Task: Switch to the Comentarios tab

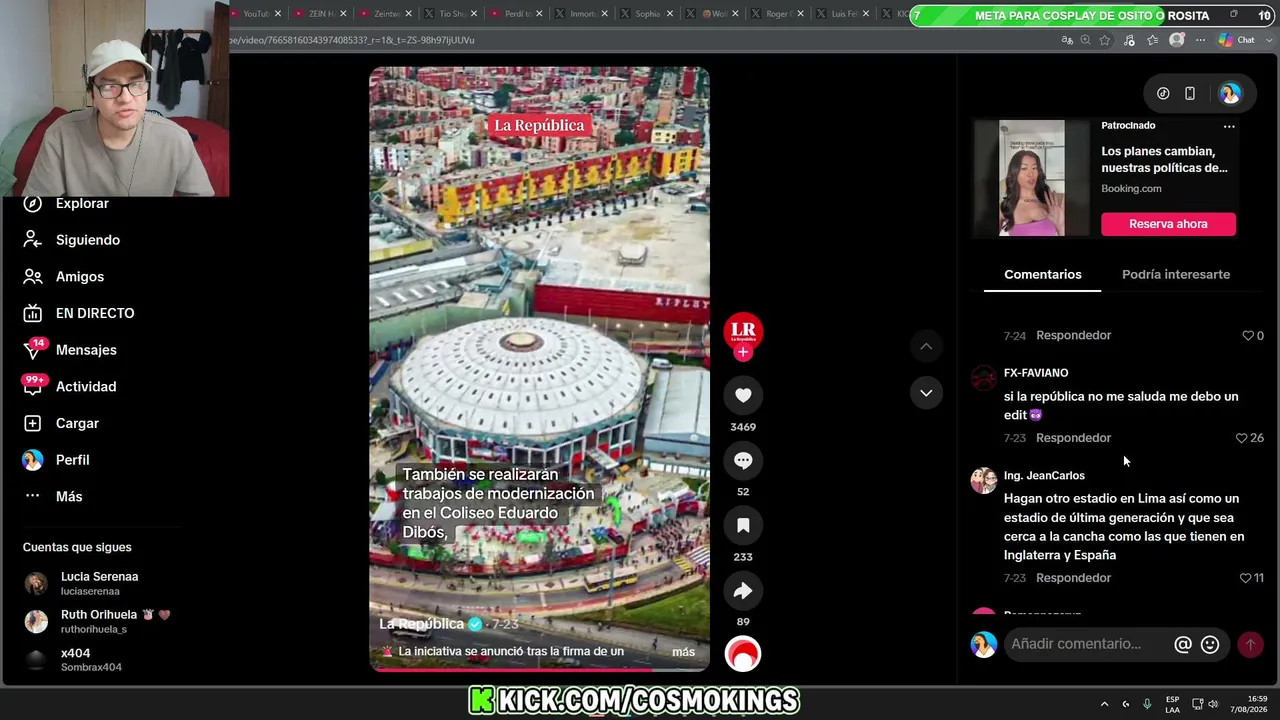Action: [1043, 274]
